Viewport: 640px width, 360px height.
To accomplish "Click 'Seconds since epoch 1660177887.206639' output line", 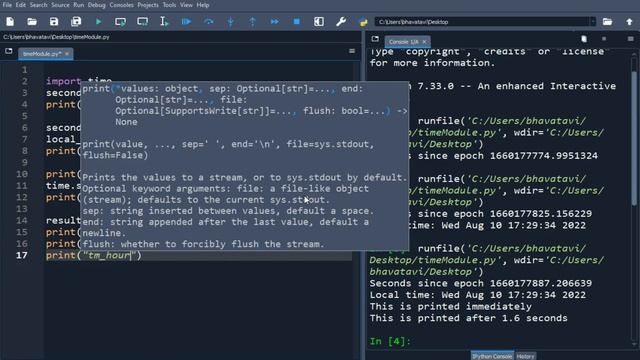I will pyautogui.click(x=481, y=283).
